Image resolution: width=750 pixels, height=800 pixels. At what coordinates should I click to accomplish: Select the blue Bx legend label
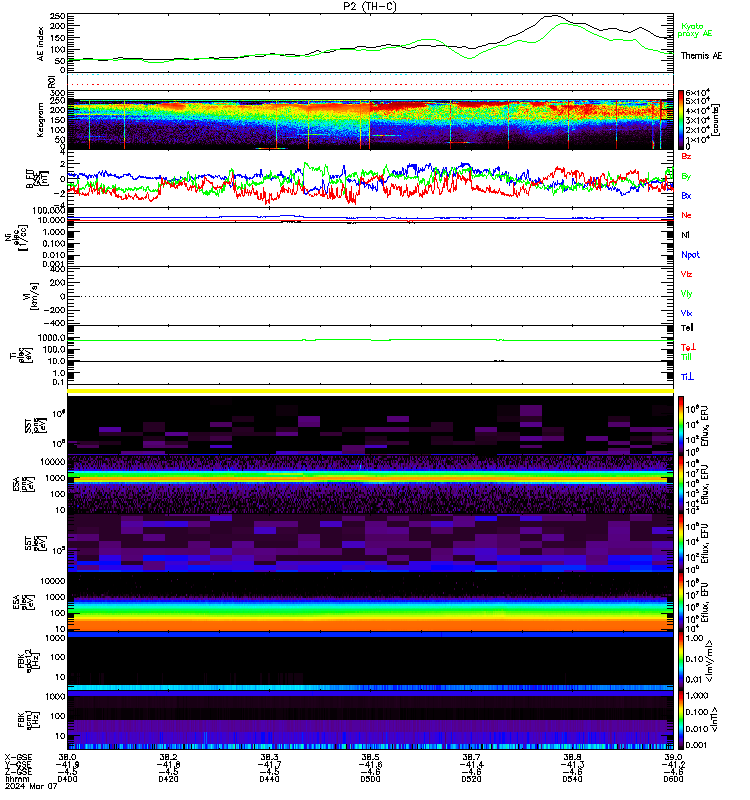(686, 195)
